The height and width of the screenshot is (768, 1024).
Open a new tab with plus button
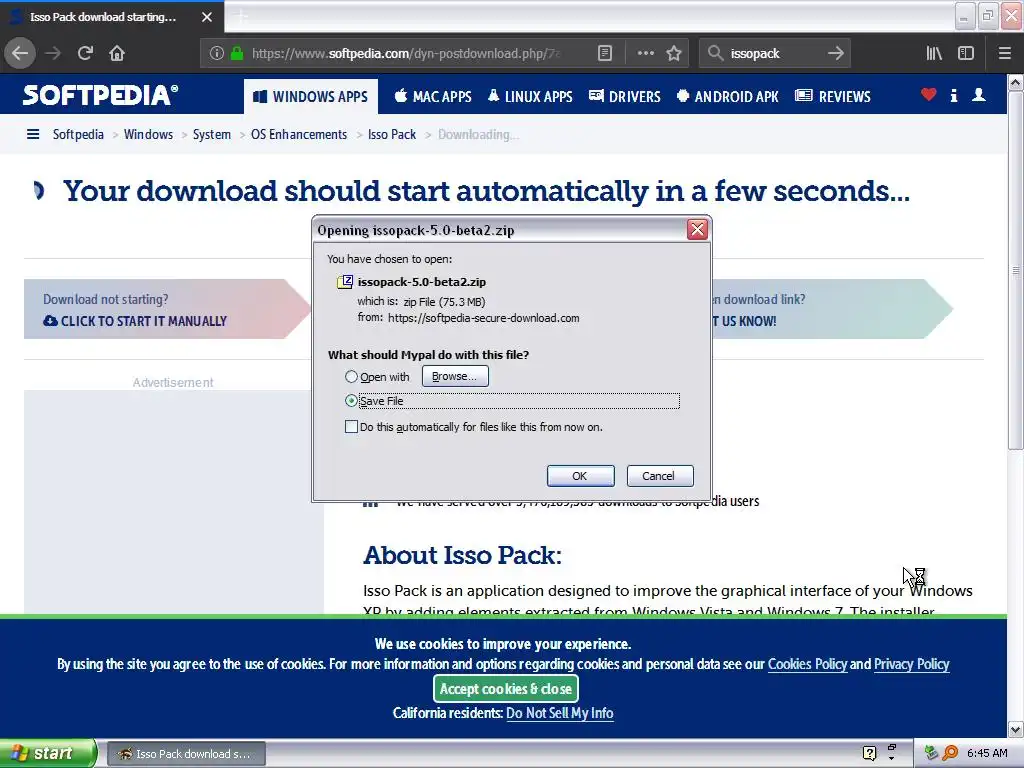[241, 17]
